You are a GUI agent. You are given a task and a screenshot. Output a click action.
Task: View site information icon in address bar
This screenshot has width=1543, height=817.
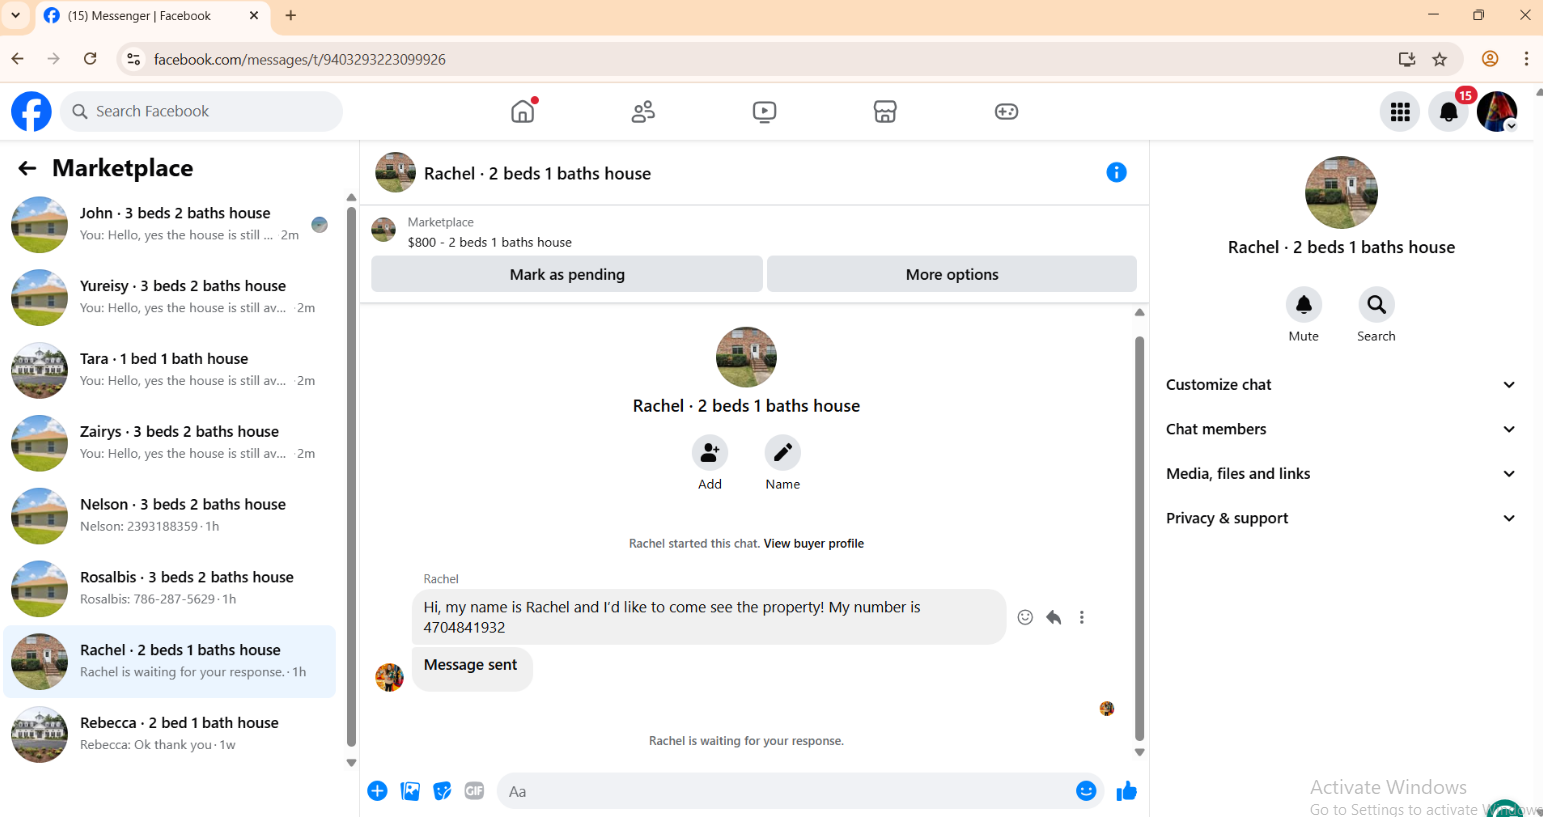[134, 59]
